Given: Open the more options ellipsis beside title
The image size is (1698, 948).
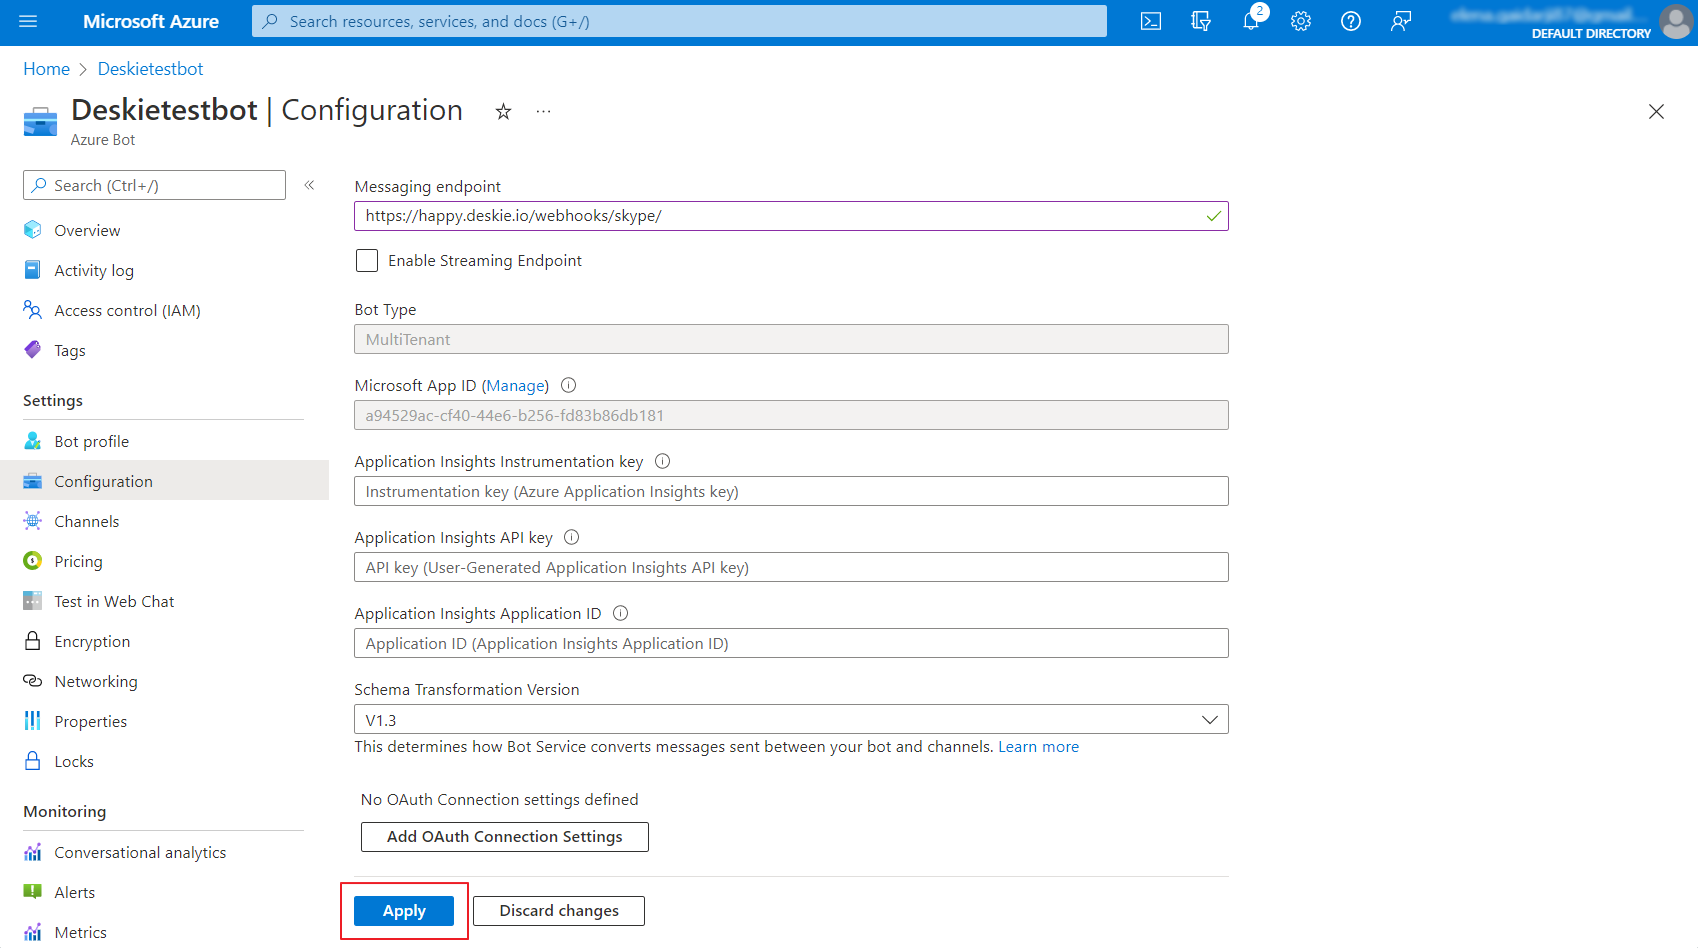Looking at the screenshot, I should (x=543, y=111).
